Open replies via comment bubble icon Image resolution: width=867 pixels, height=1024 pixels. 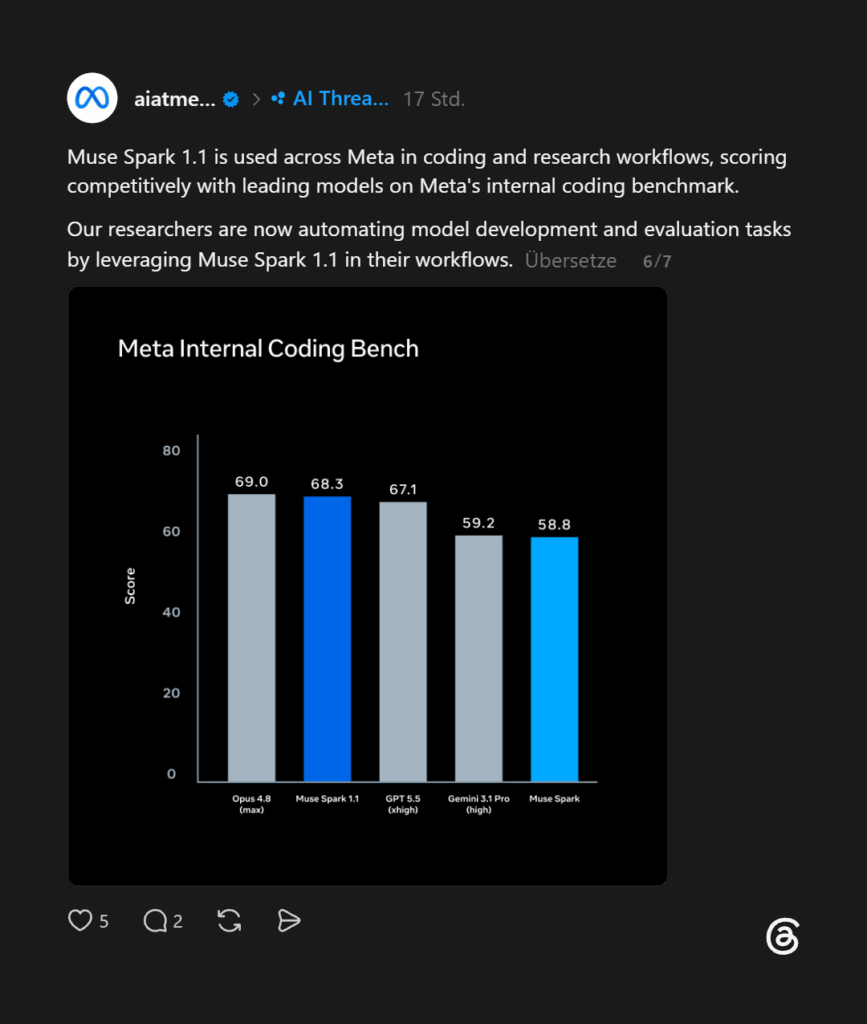(155, 921)
